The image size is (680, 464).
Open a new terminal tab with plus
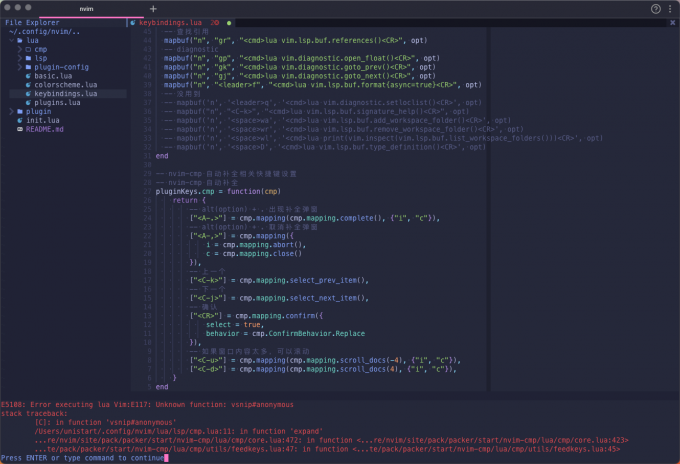pyautogui.click(x=153, y=8)
